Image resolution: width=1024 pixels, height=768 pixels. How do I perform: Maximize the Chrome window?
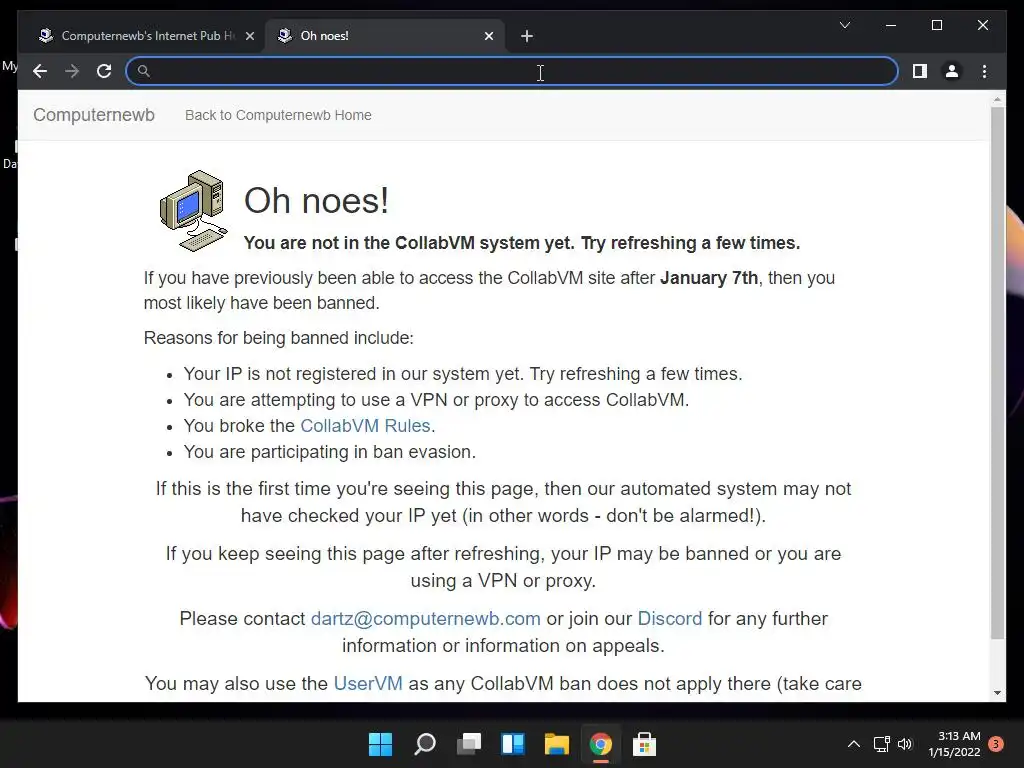(936, 25)
